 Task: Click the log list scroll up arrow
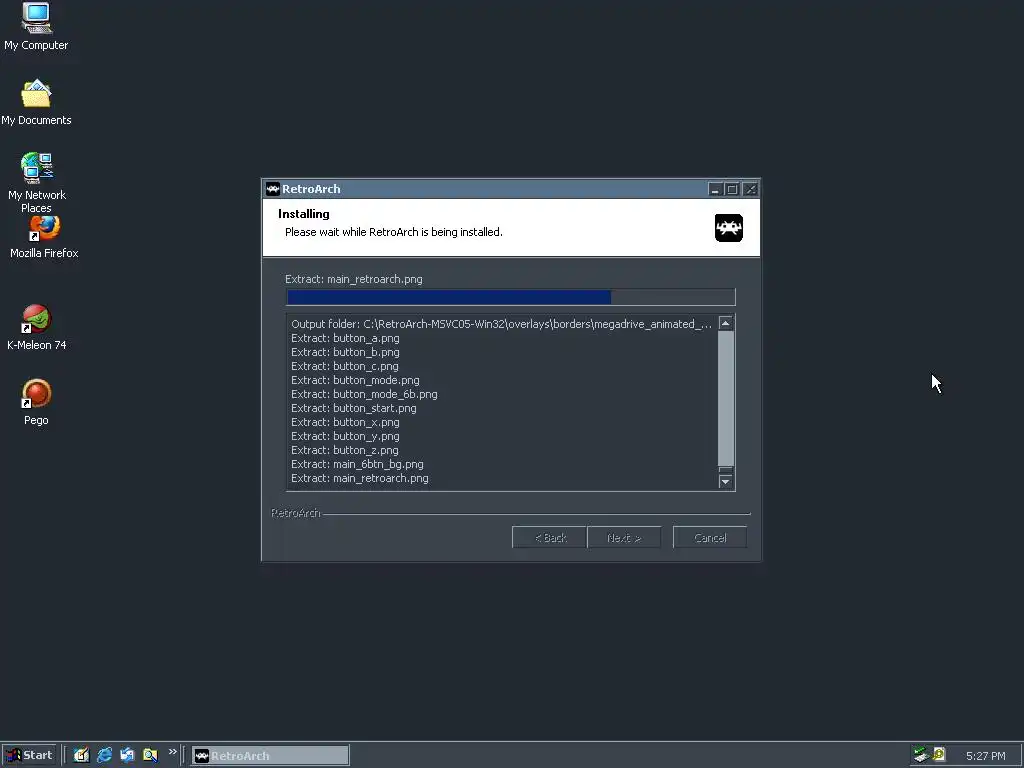point(726,323)
